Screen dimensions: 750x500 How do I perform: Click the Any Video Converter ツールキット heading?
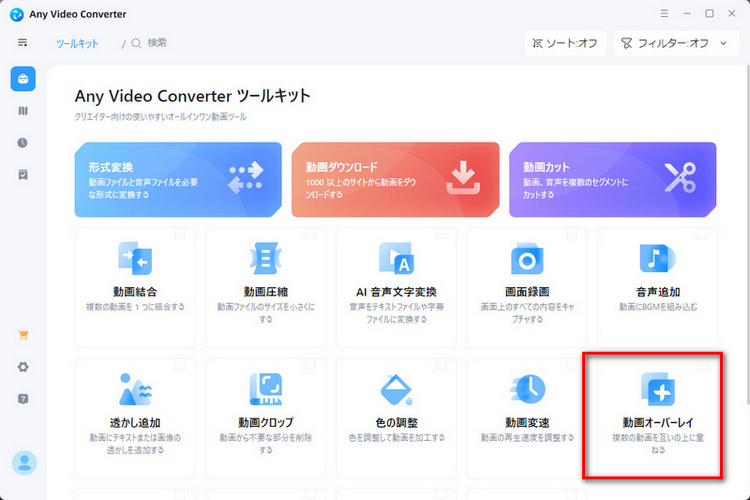pyautogui.click(x=193, y=96)
